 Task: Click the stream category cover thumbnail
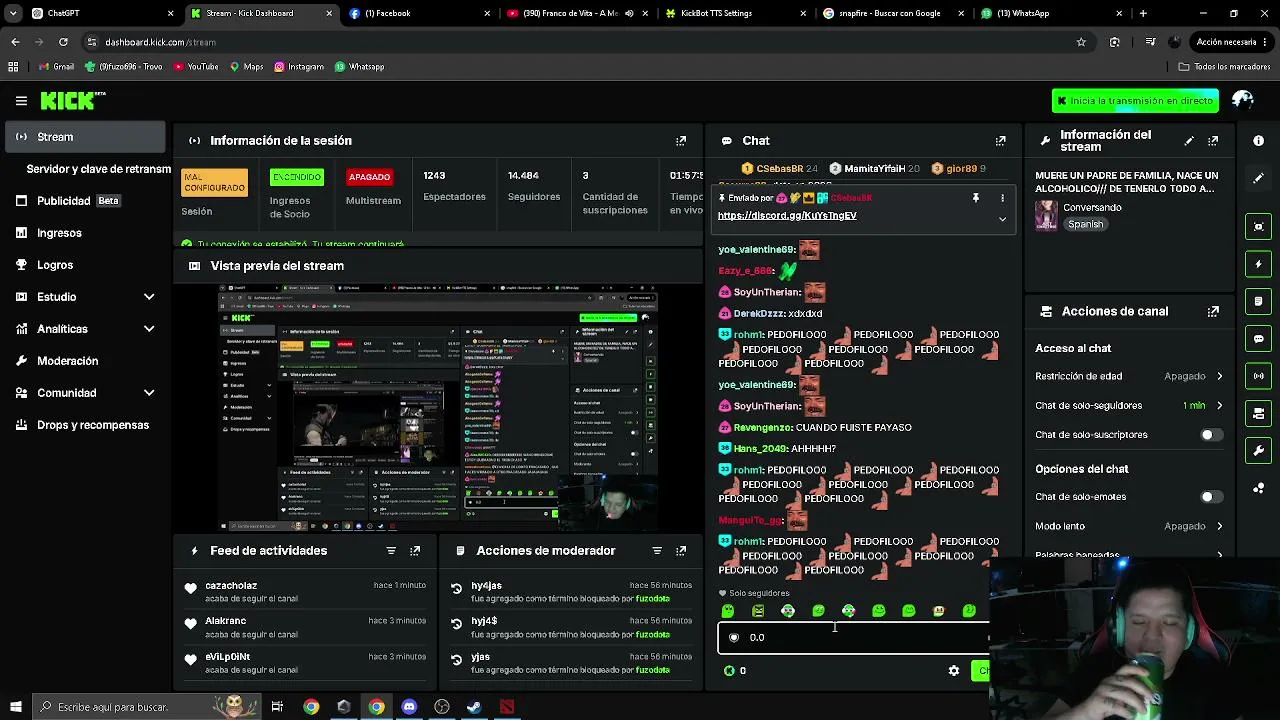(x=1046, y=216)
